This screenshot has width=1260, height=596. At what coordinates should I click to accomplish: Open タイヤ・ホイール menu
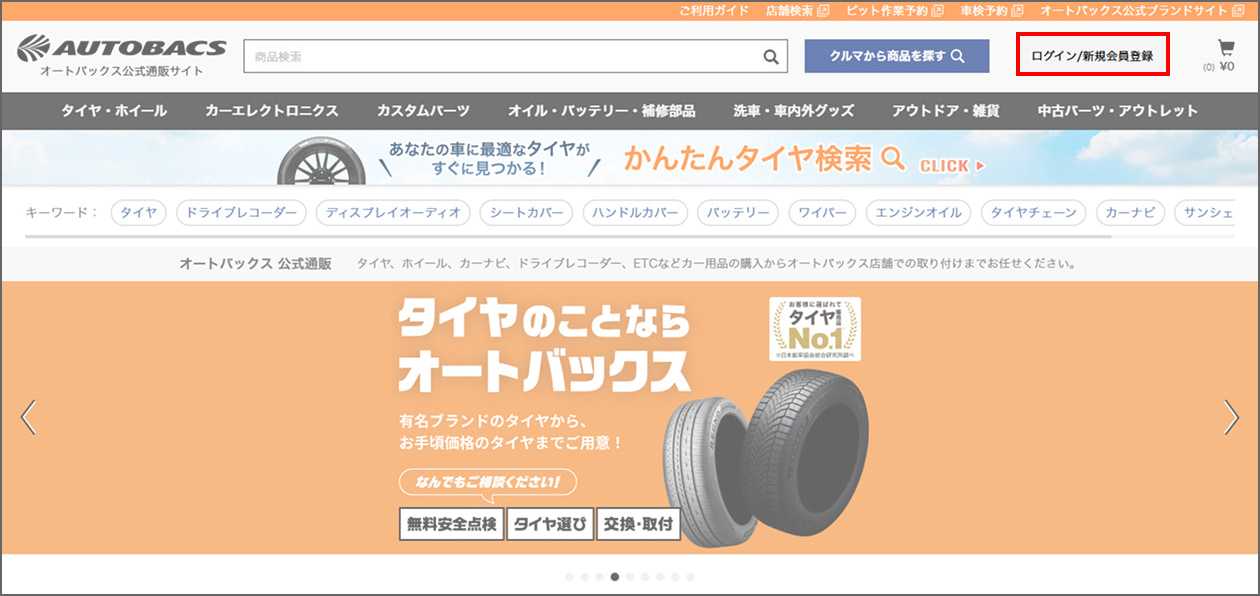[114, 111]
